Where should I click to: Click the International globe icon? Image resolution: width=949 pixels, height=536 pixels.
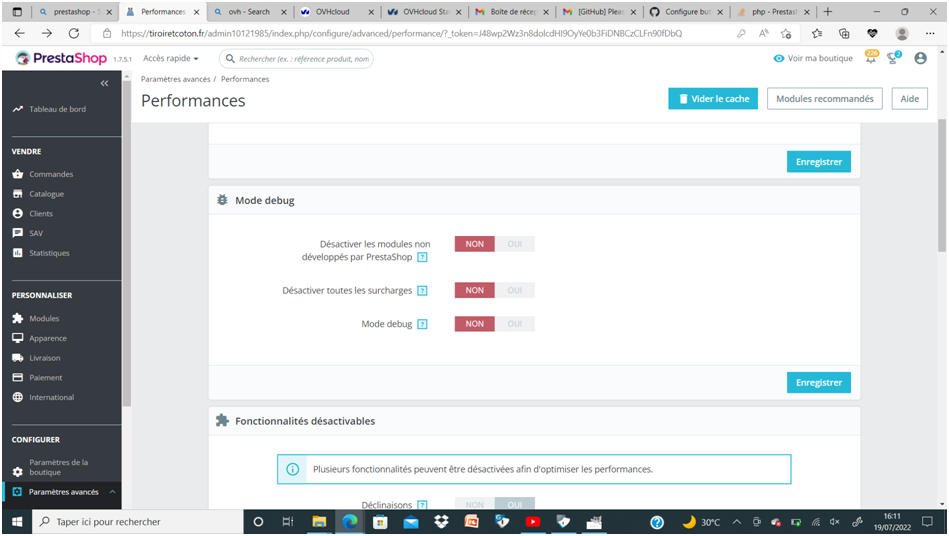[x=18, y=397]
